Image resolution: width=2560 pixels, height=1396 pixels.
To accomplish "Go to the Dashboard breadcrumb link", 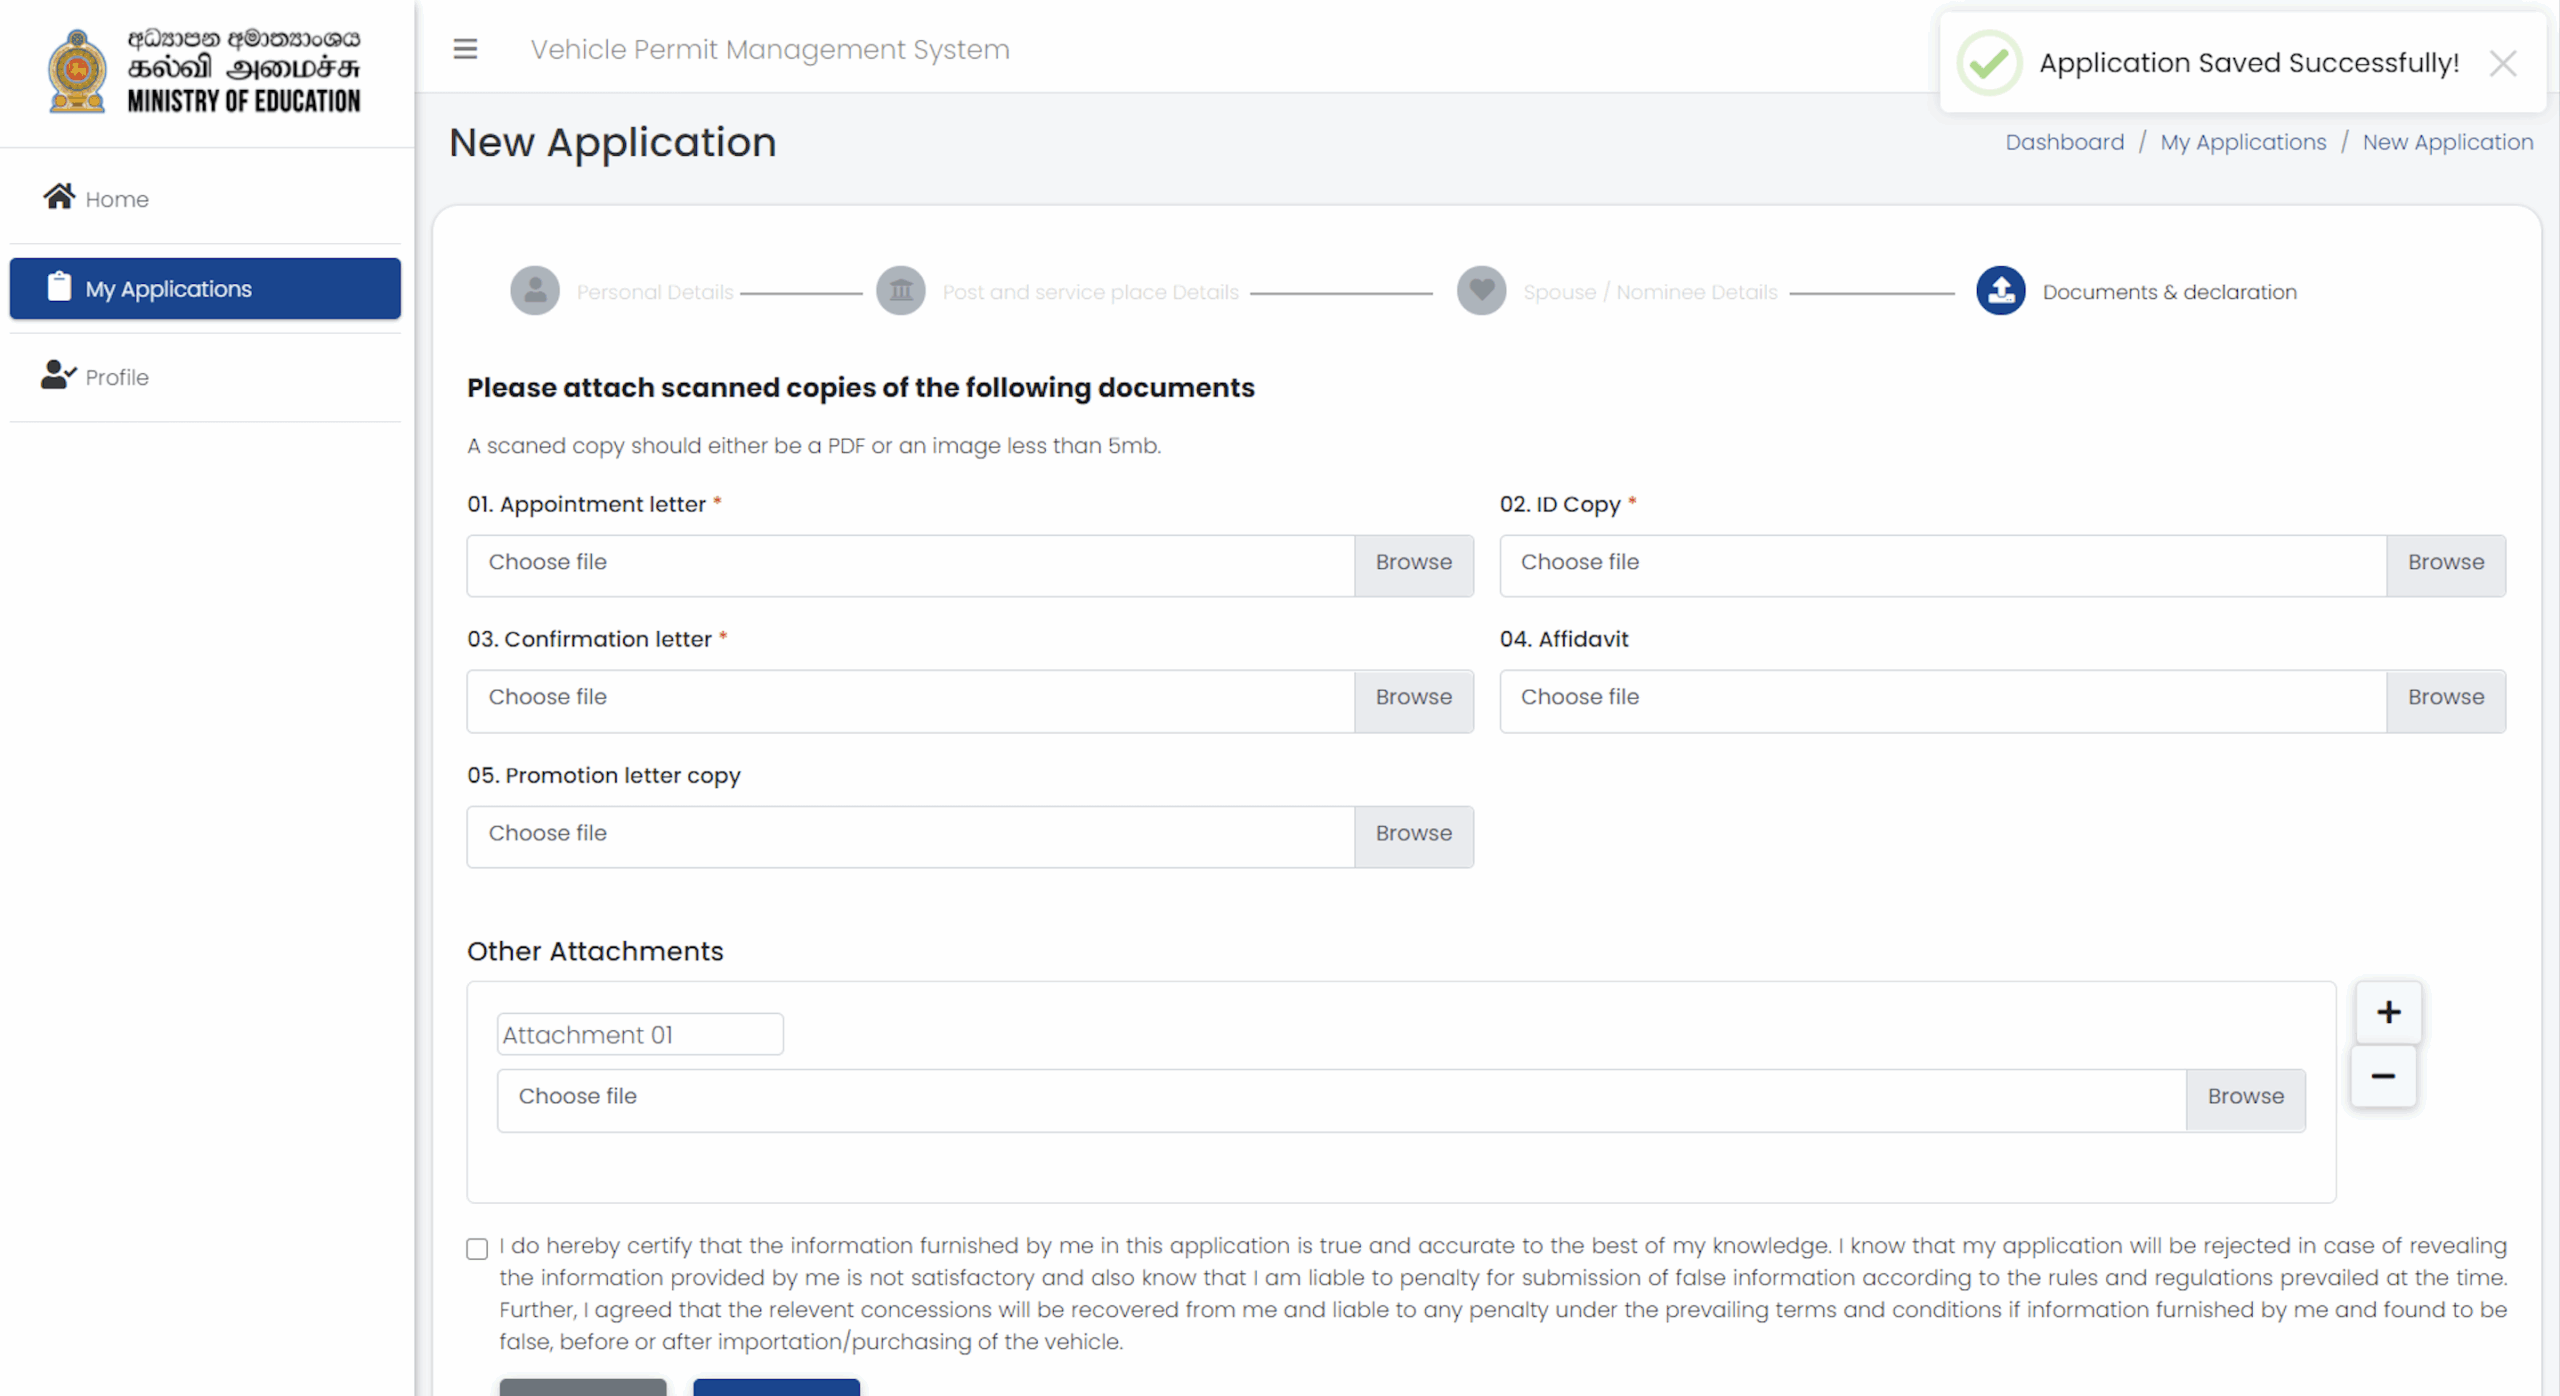I will pyautogui.click(x=2064, y=142).
